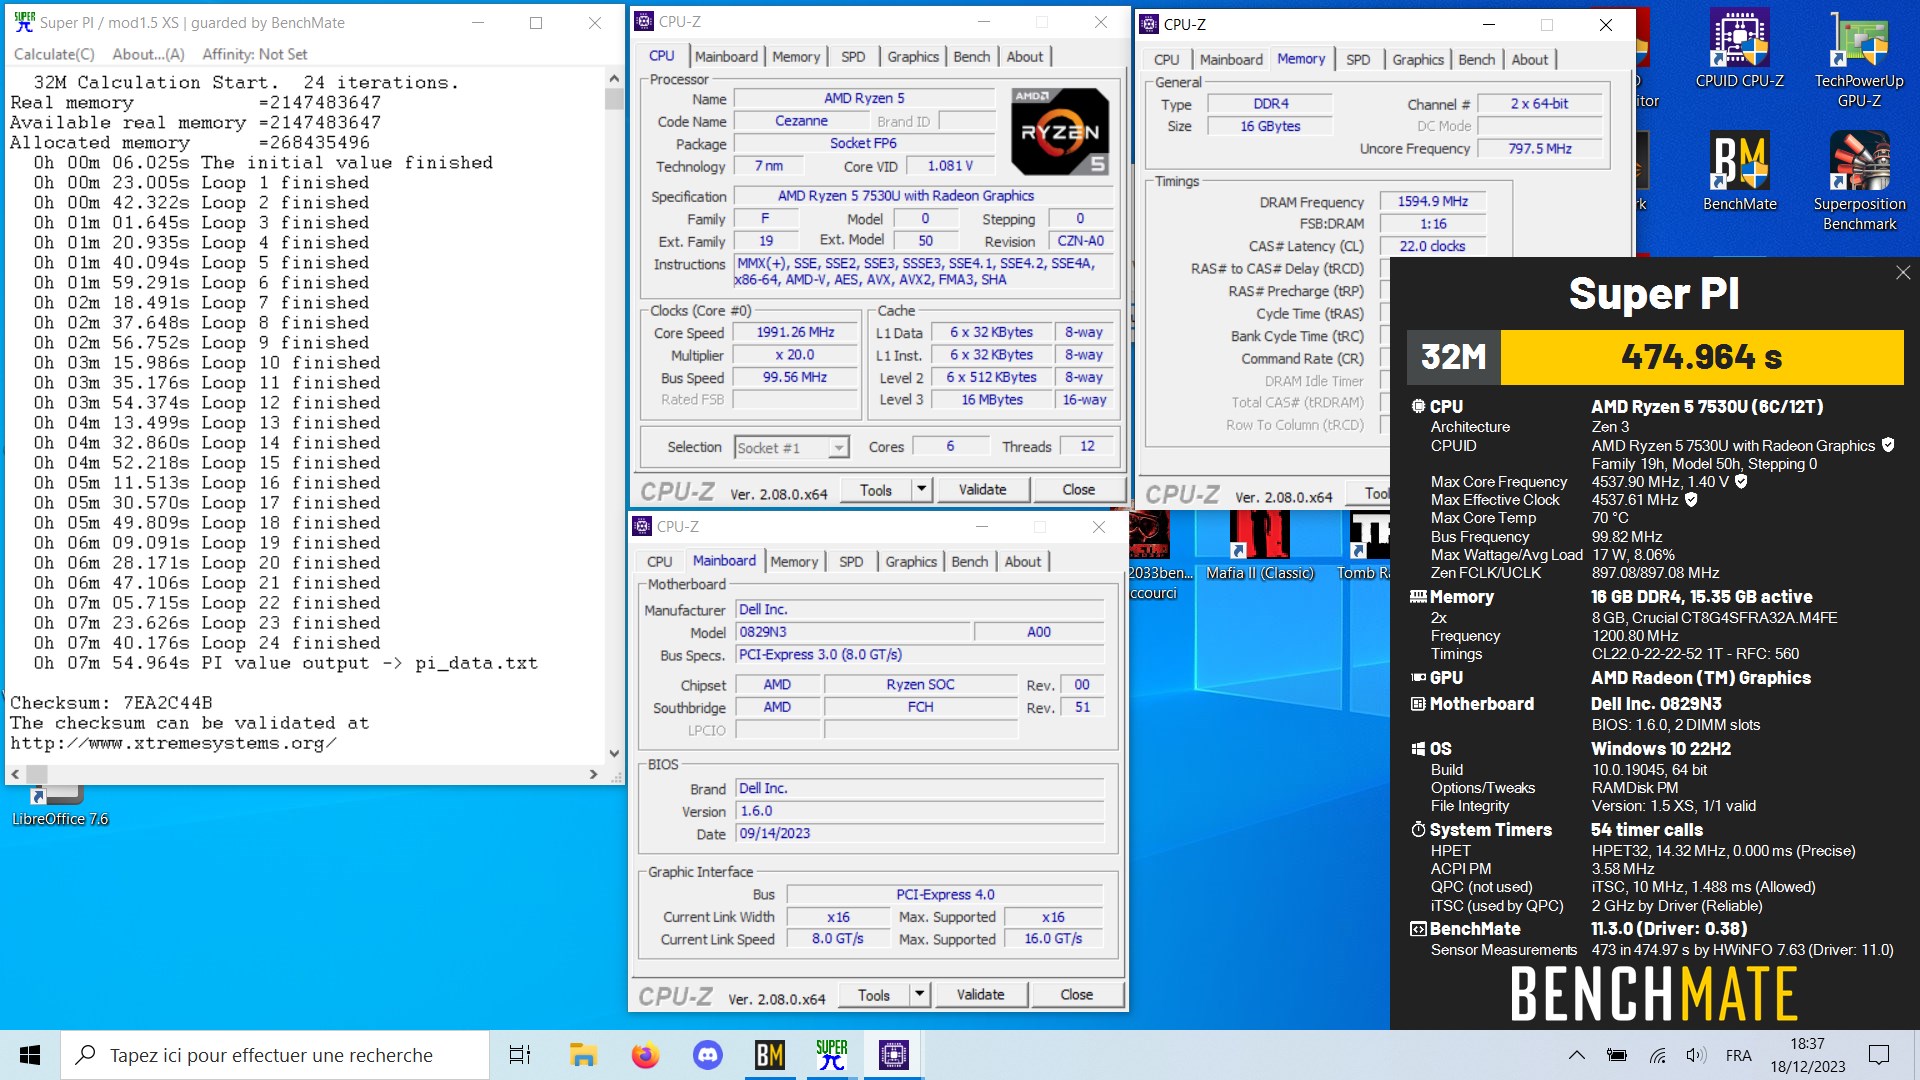Select Bench tab in top CPU-Z window
The width and height of the screenshot is (1920, 1080).
972,57
